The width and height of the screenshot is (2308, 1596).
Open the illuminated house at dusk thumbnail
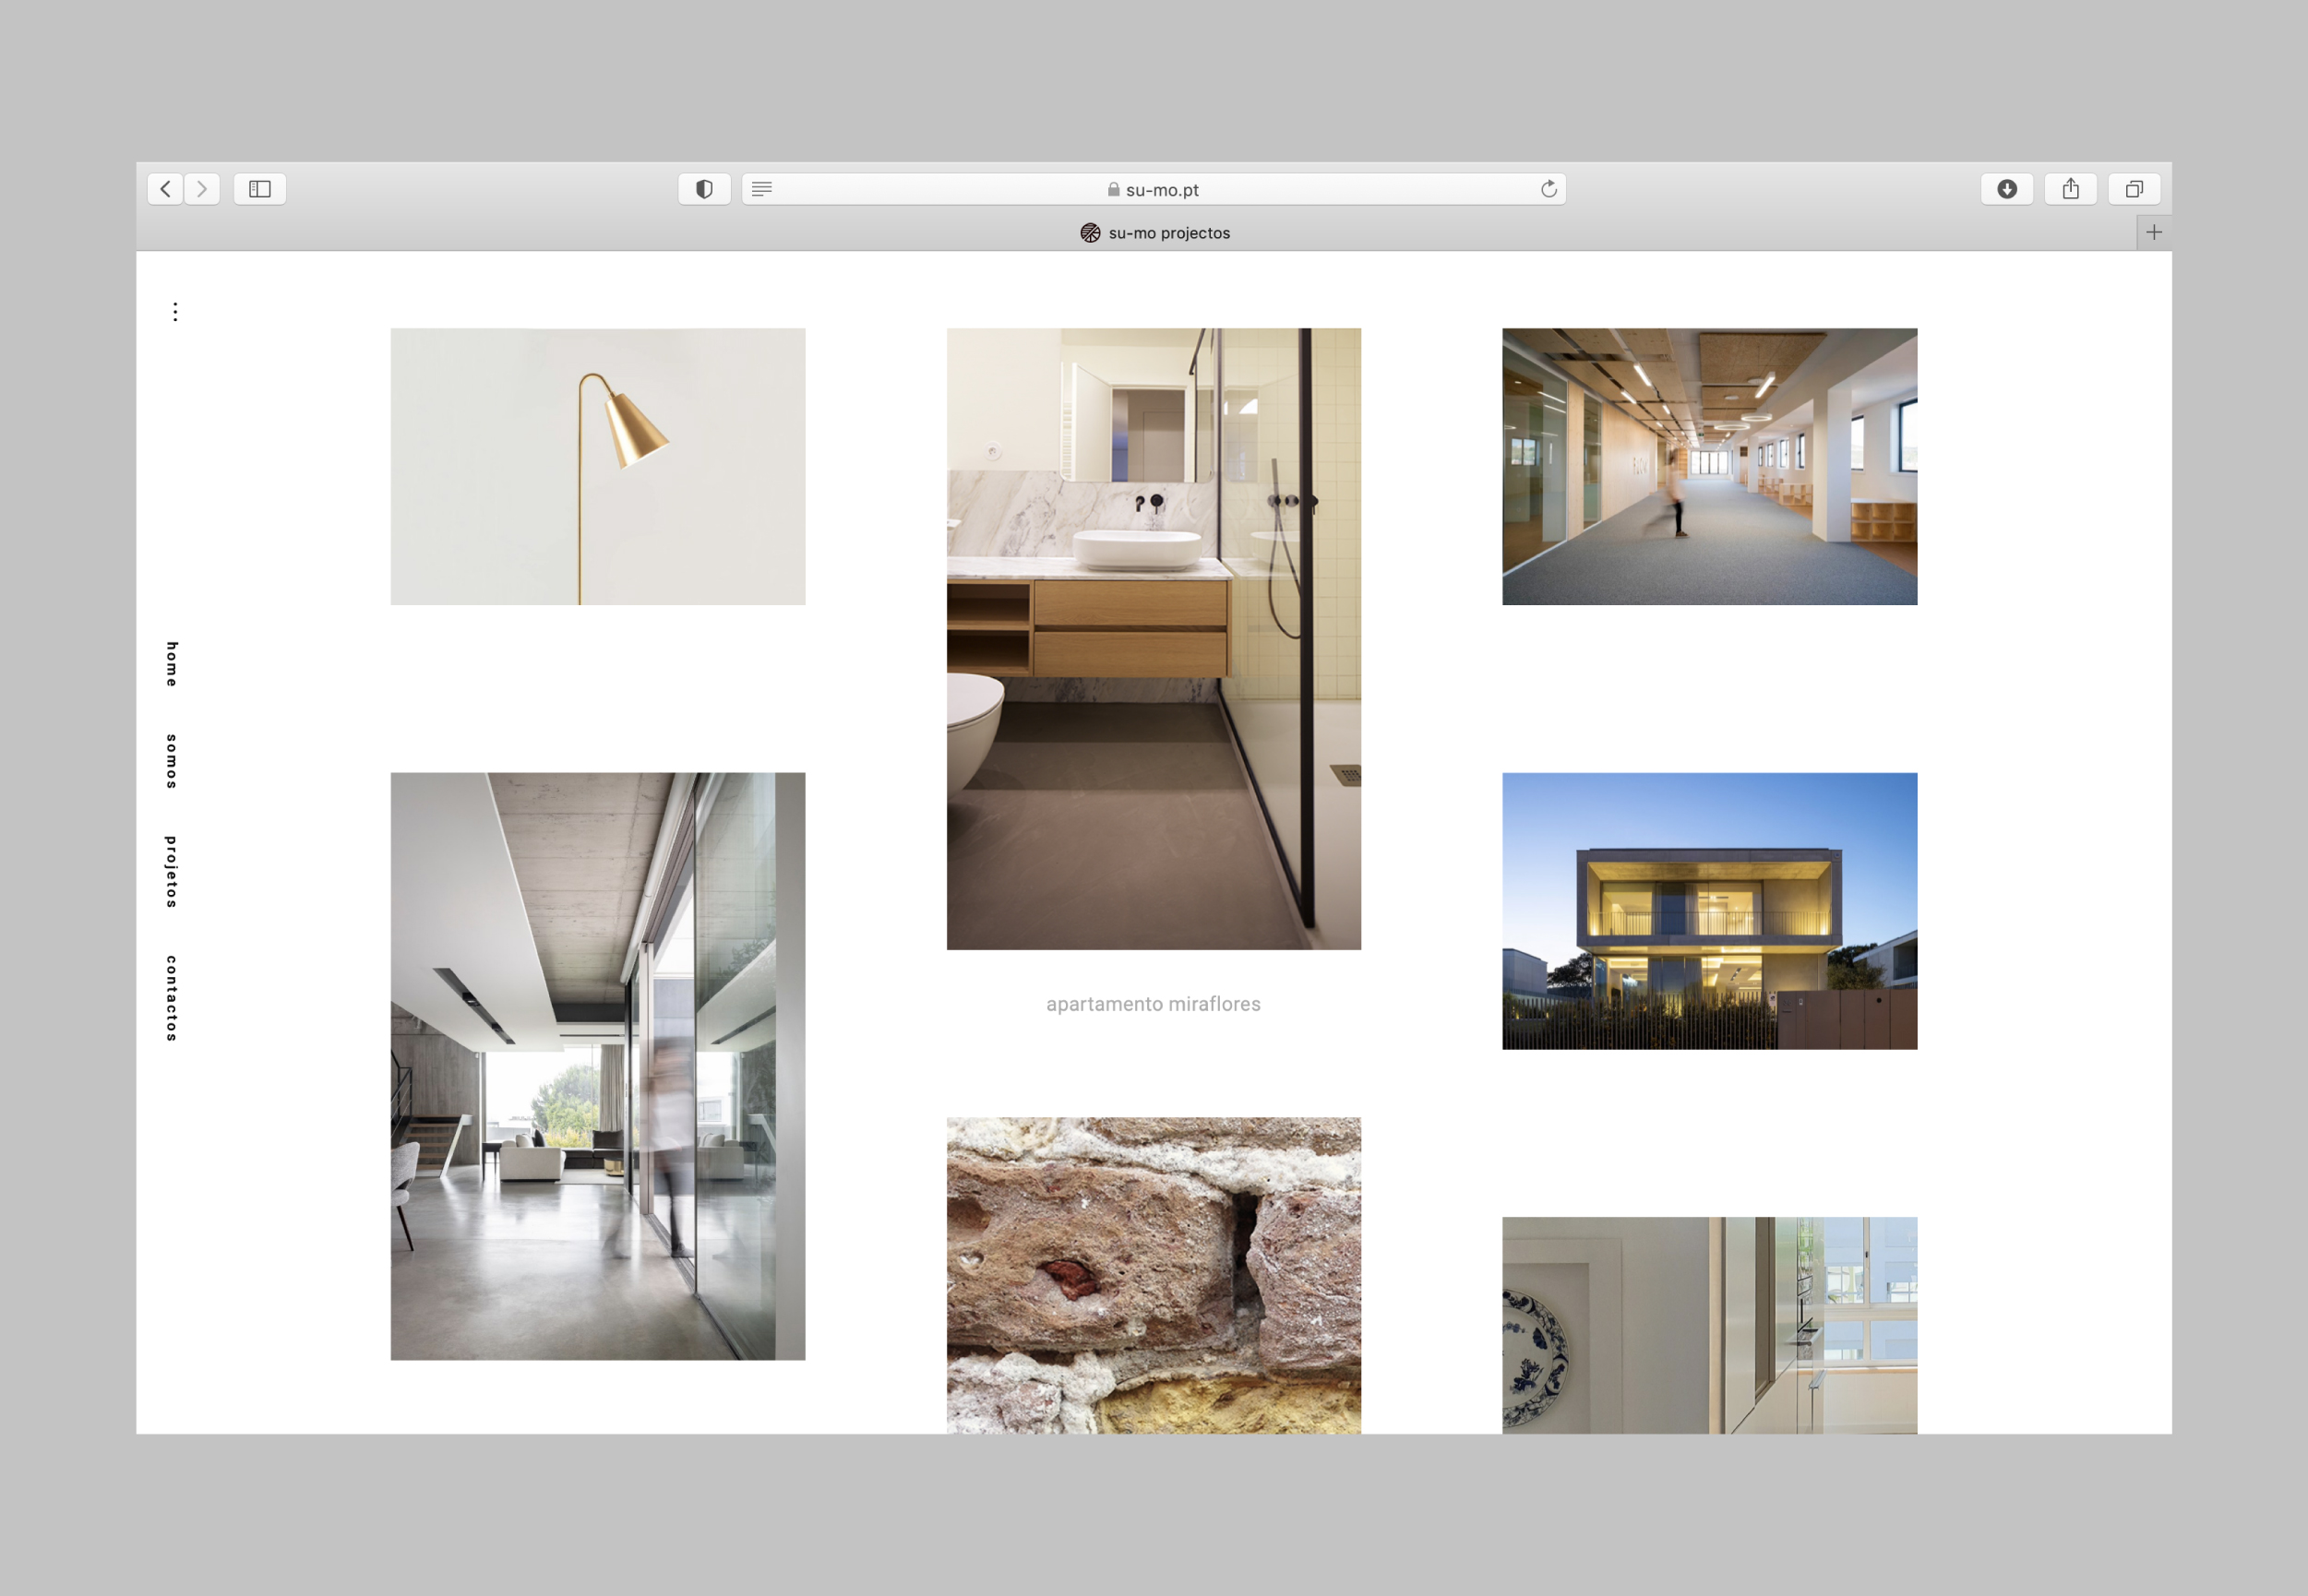[1709, 910]
